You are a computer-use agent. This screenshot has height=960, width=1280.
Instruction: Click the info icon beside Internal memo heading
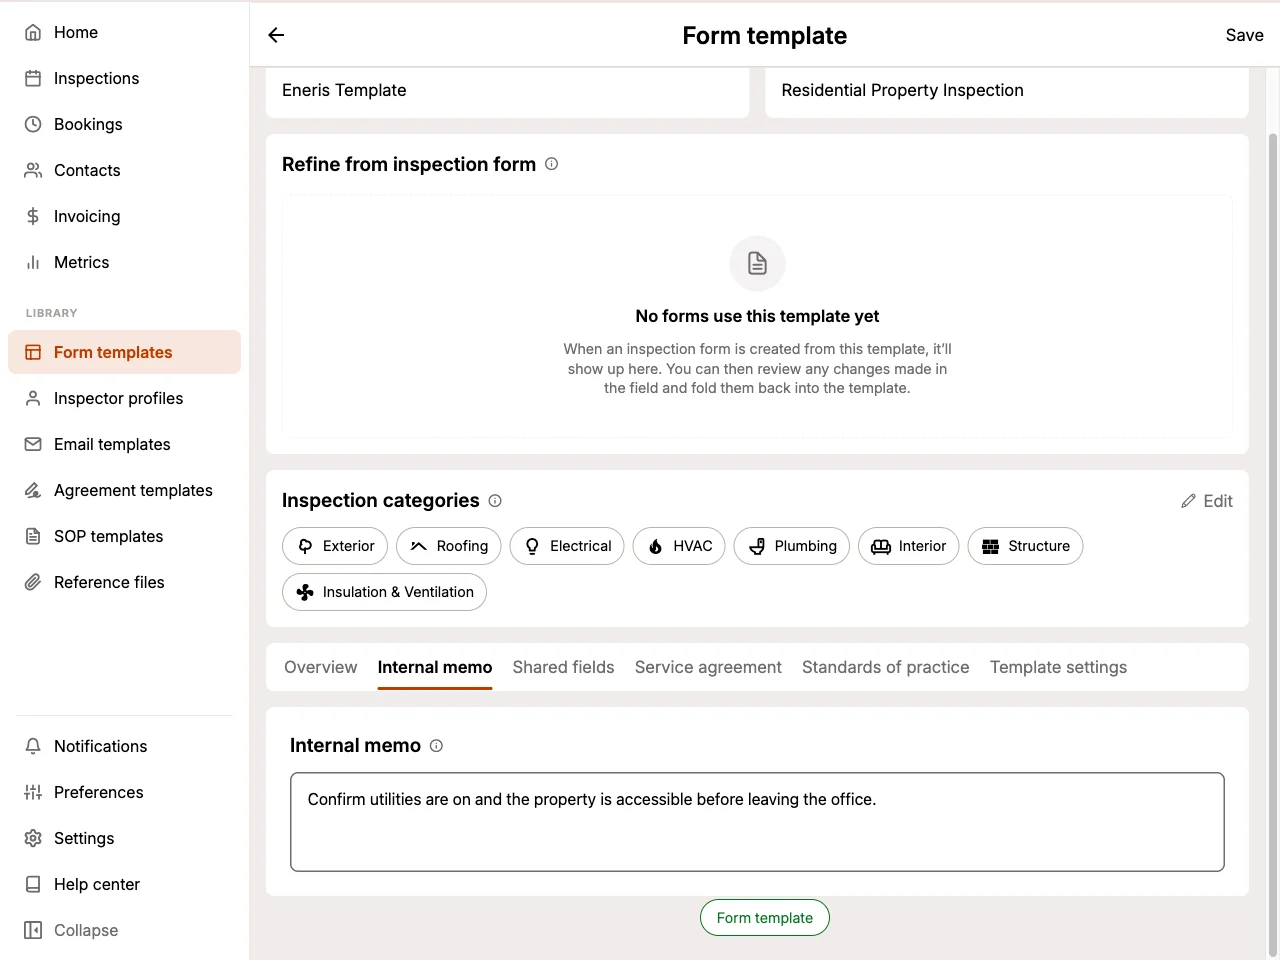click(436, 745)
